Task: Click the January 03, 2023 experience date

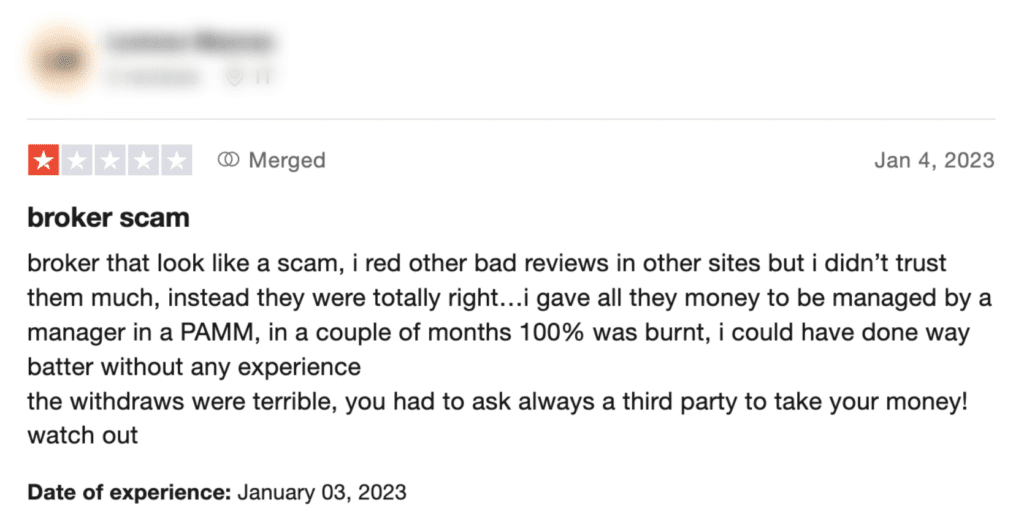Action: (x=321, y=492)
